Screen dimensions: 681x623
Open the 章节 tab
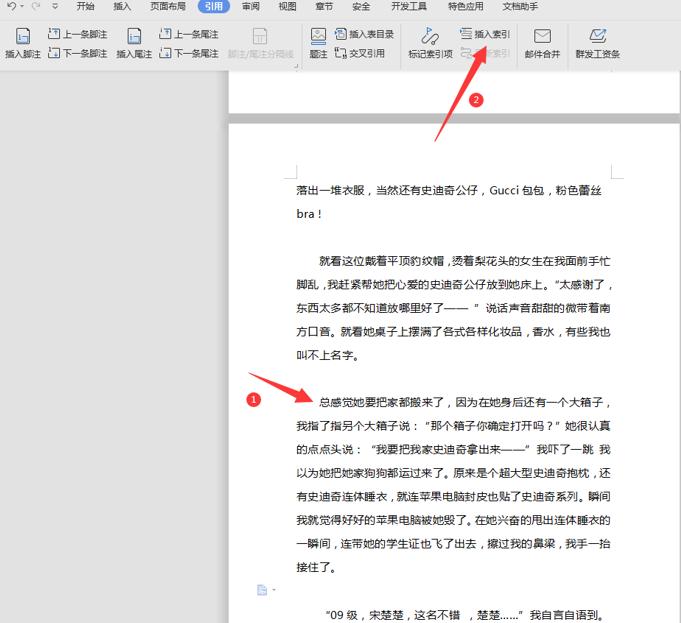click(324, 6)
